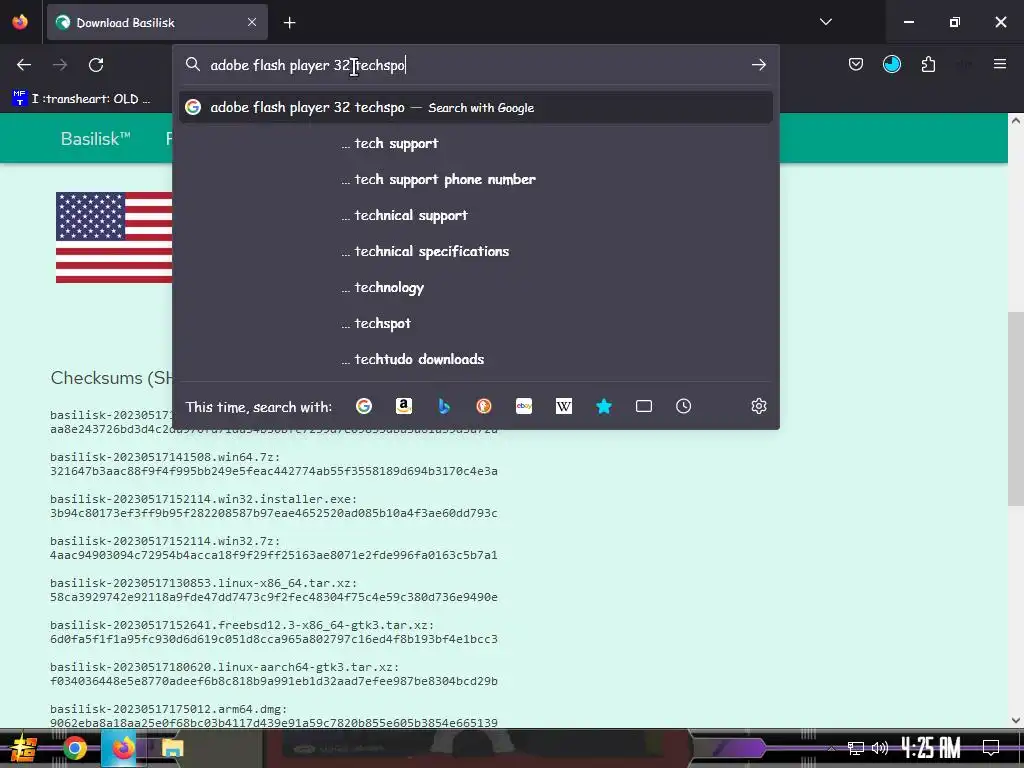Click the 4:25 AM taskbar clock
Viewport: 1024px width, 768px height.
click(931, 748)
